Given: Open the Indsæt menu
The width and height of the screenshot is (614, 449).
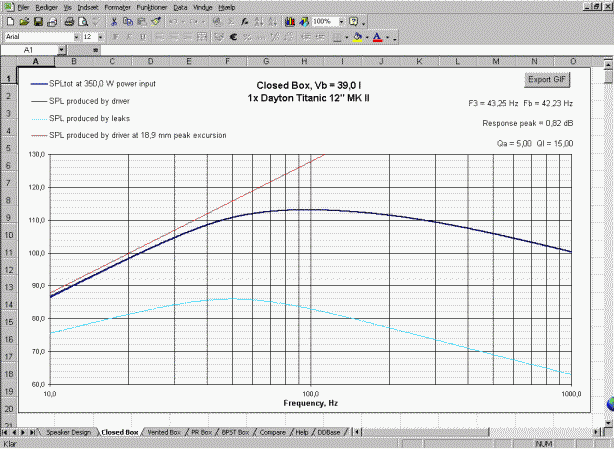Looking at the screenshot, I should tap(88, 7).
